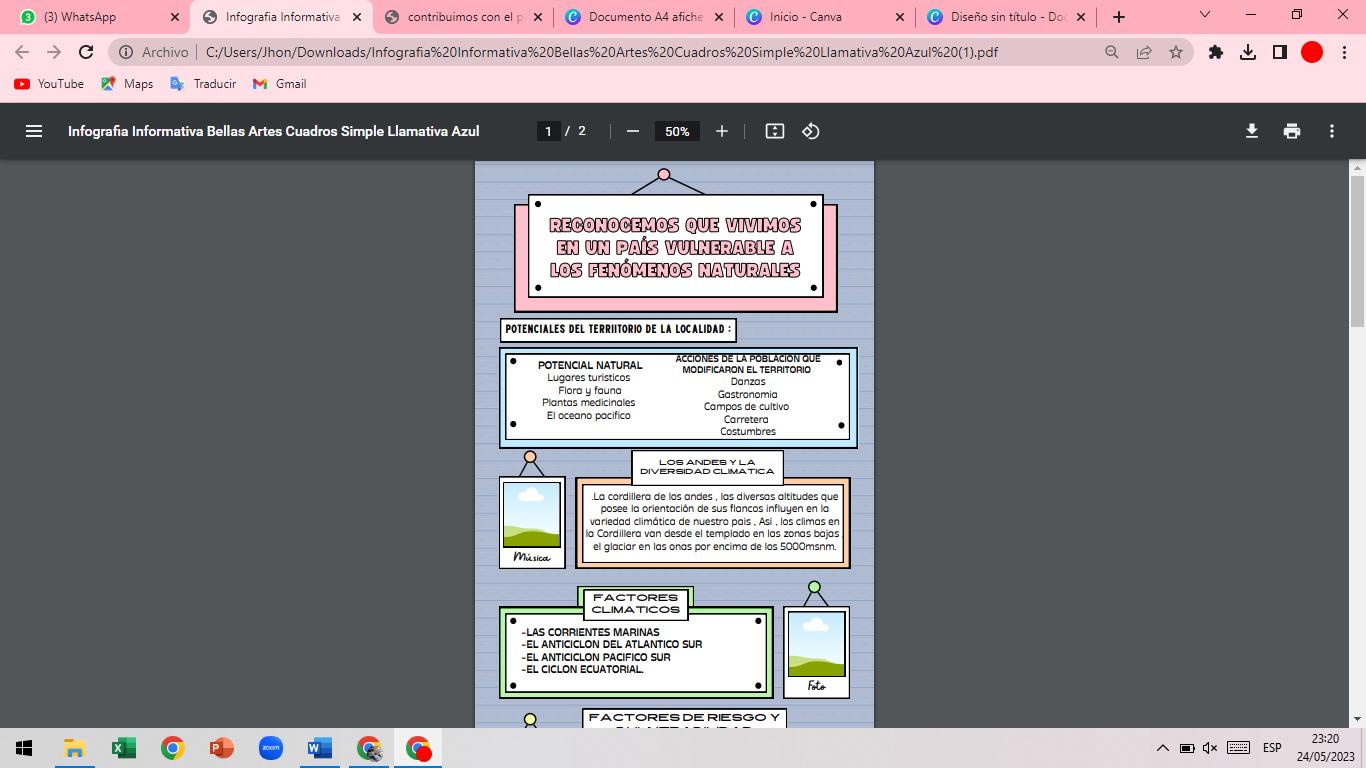Open the taskbar clock and calendar
This screenshot has width=1366, height=768.
coord(1325,748)
